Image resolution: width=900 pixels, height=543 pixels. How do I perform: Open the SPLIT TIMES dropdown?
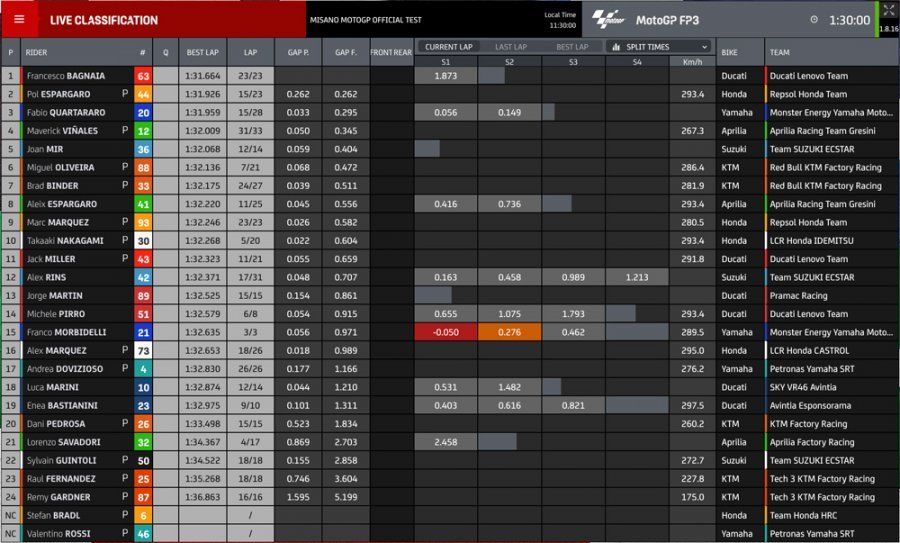tap(659, 47)
